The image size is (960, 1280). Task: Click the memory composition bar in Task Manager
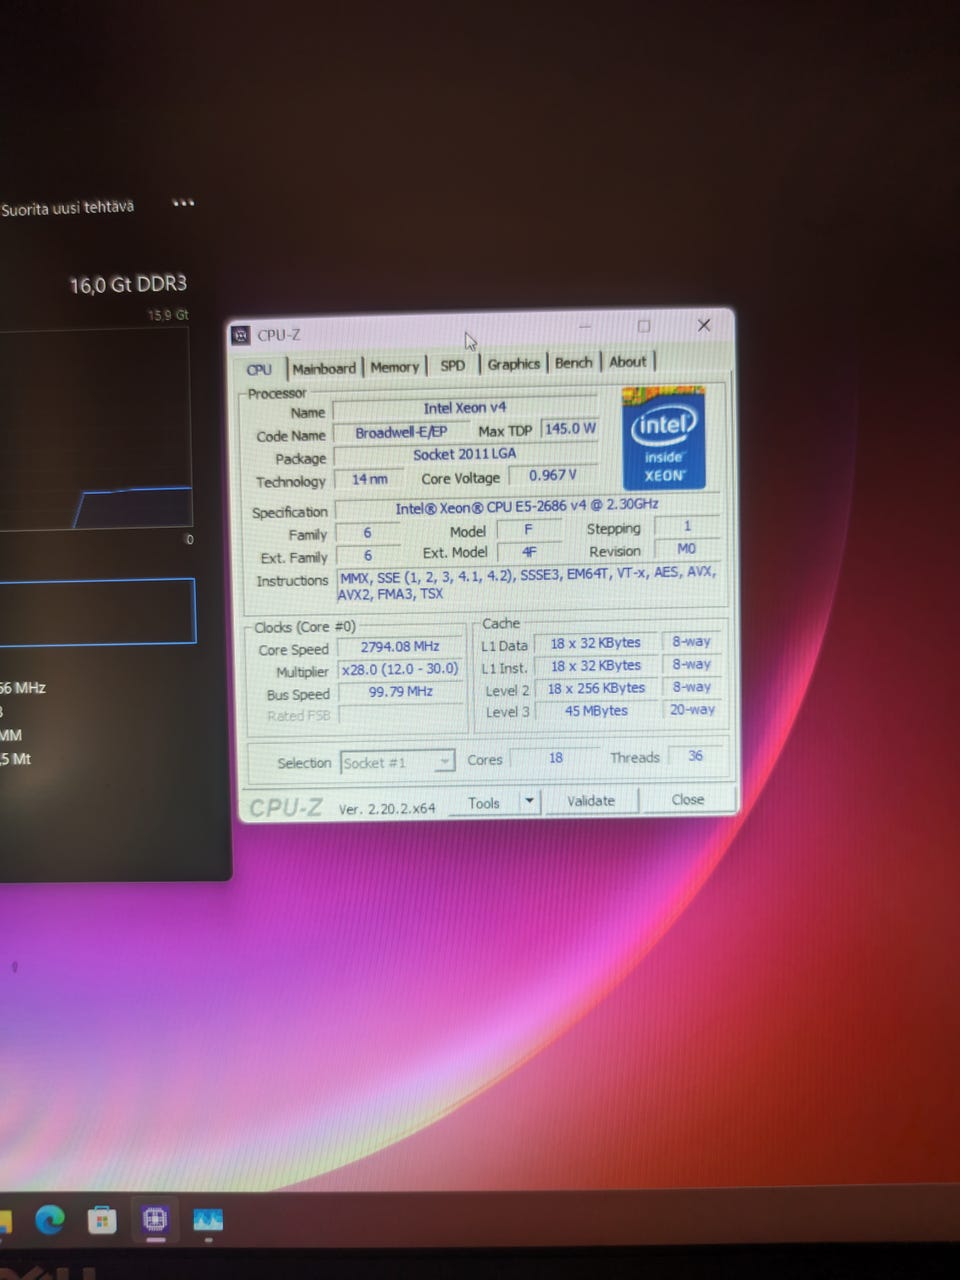click(x=97, y=611)
